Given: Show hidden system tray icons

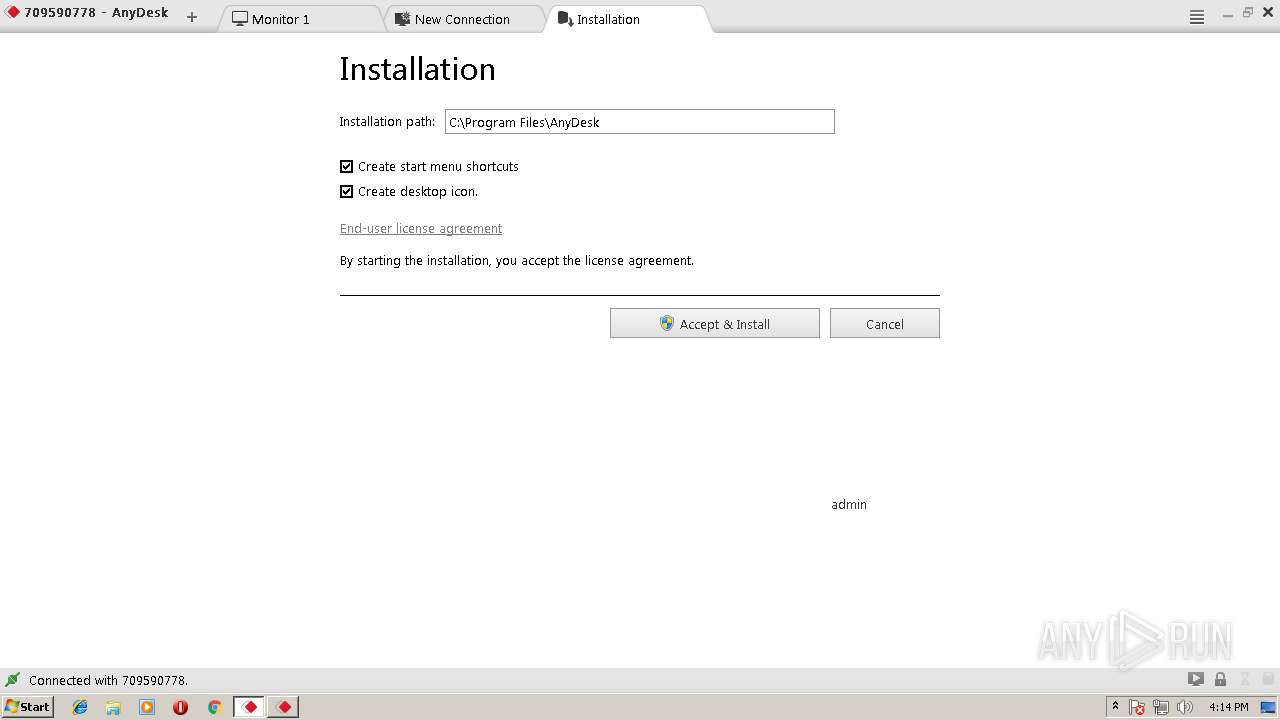Looking at the screenshot, I should pyautogui.click(x=1115, y=707).
